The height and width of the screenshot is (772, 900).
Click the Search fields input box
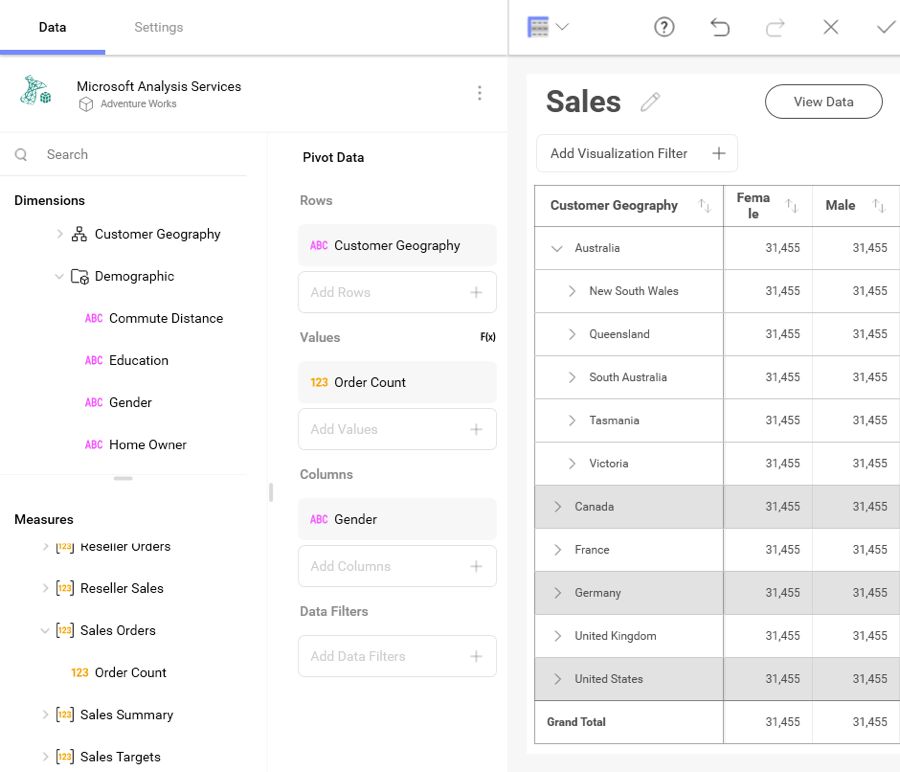[140, 155]
